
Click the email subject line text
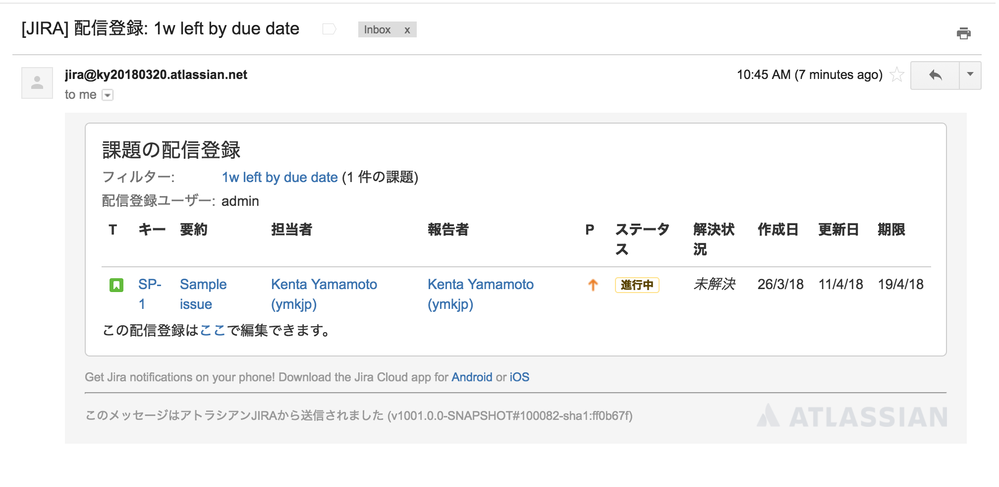(160, 29)
